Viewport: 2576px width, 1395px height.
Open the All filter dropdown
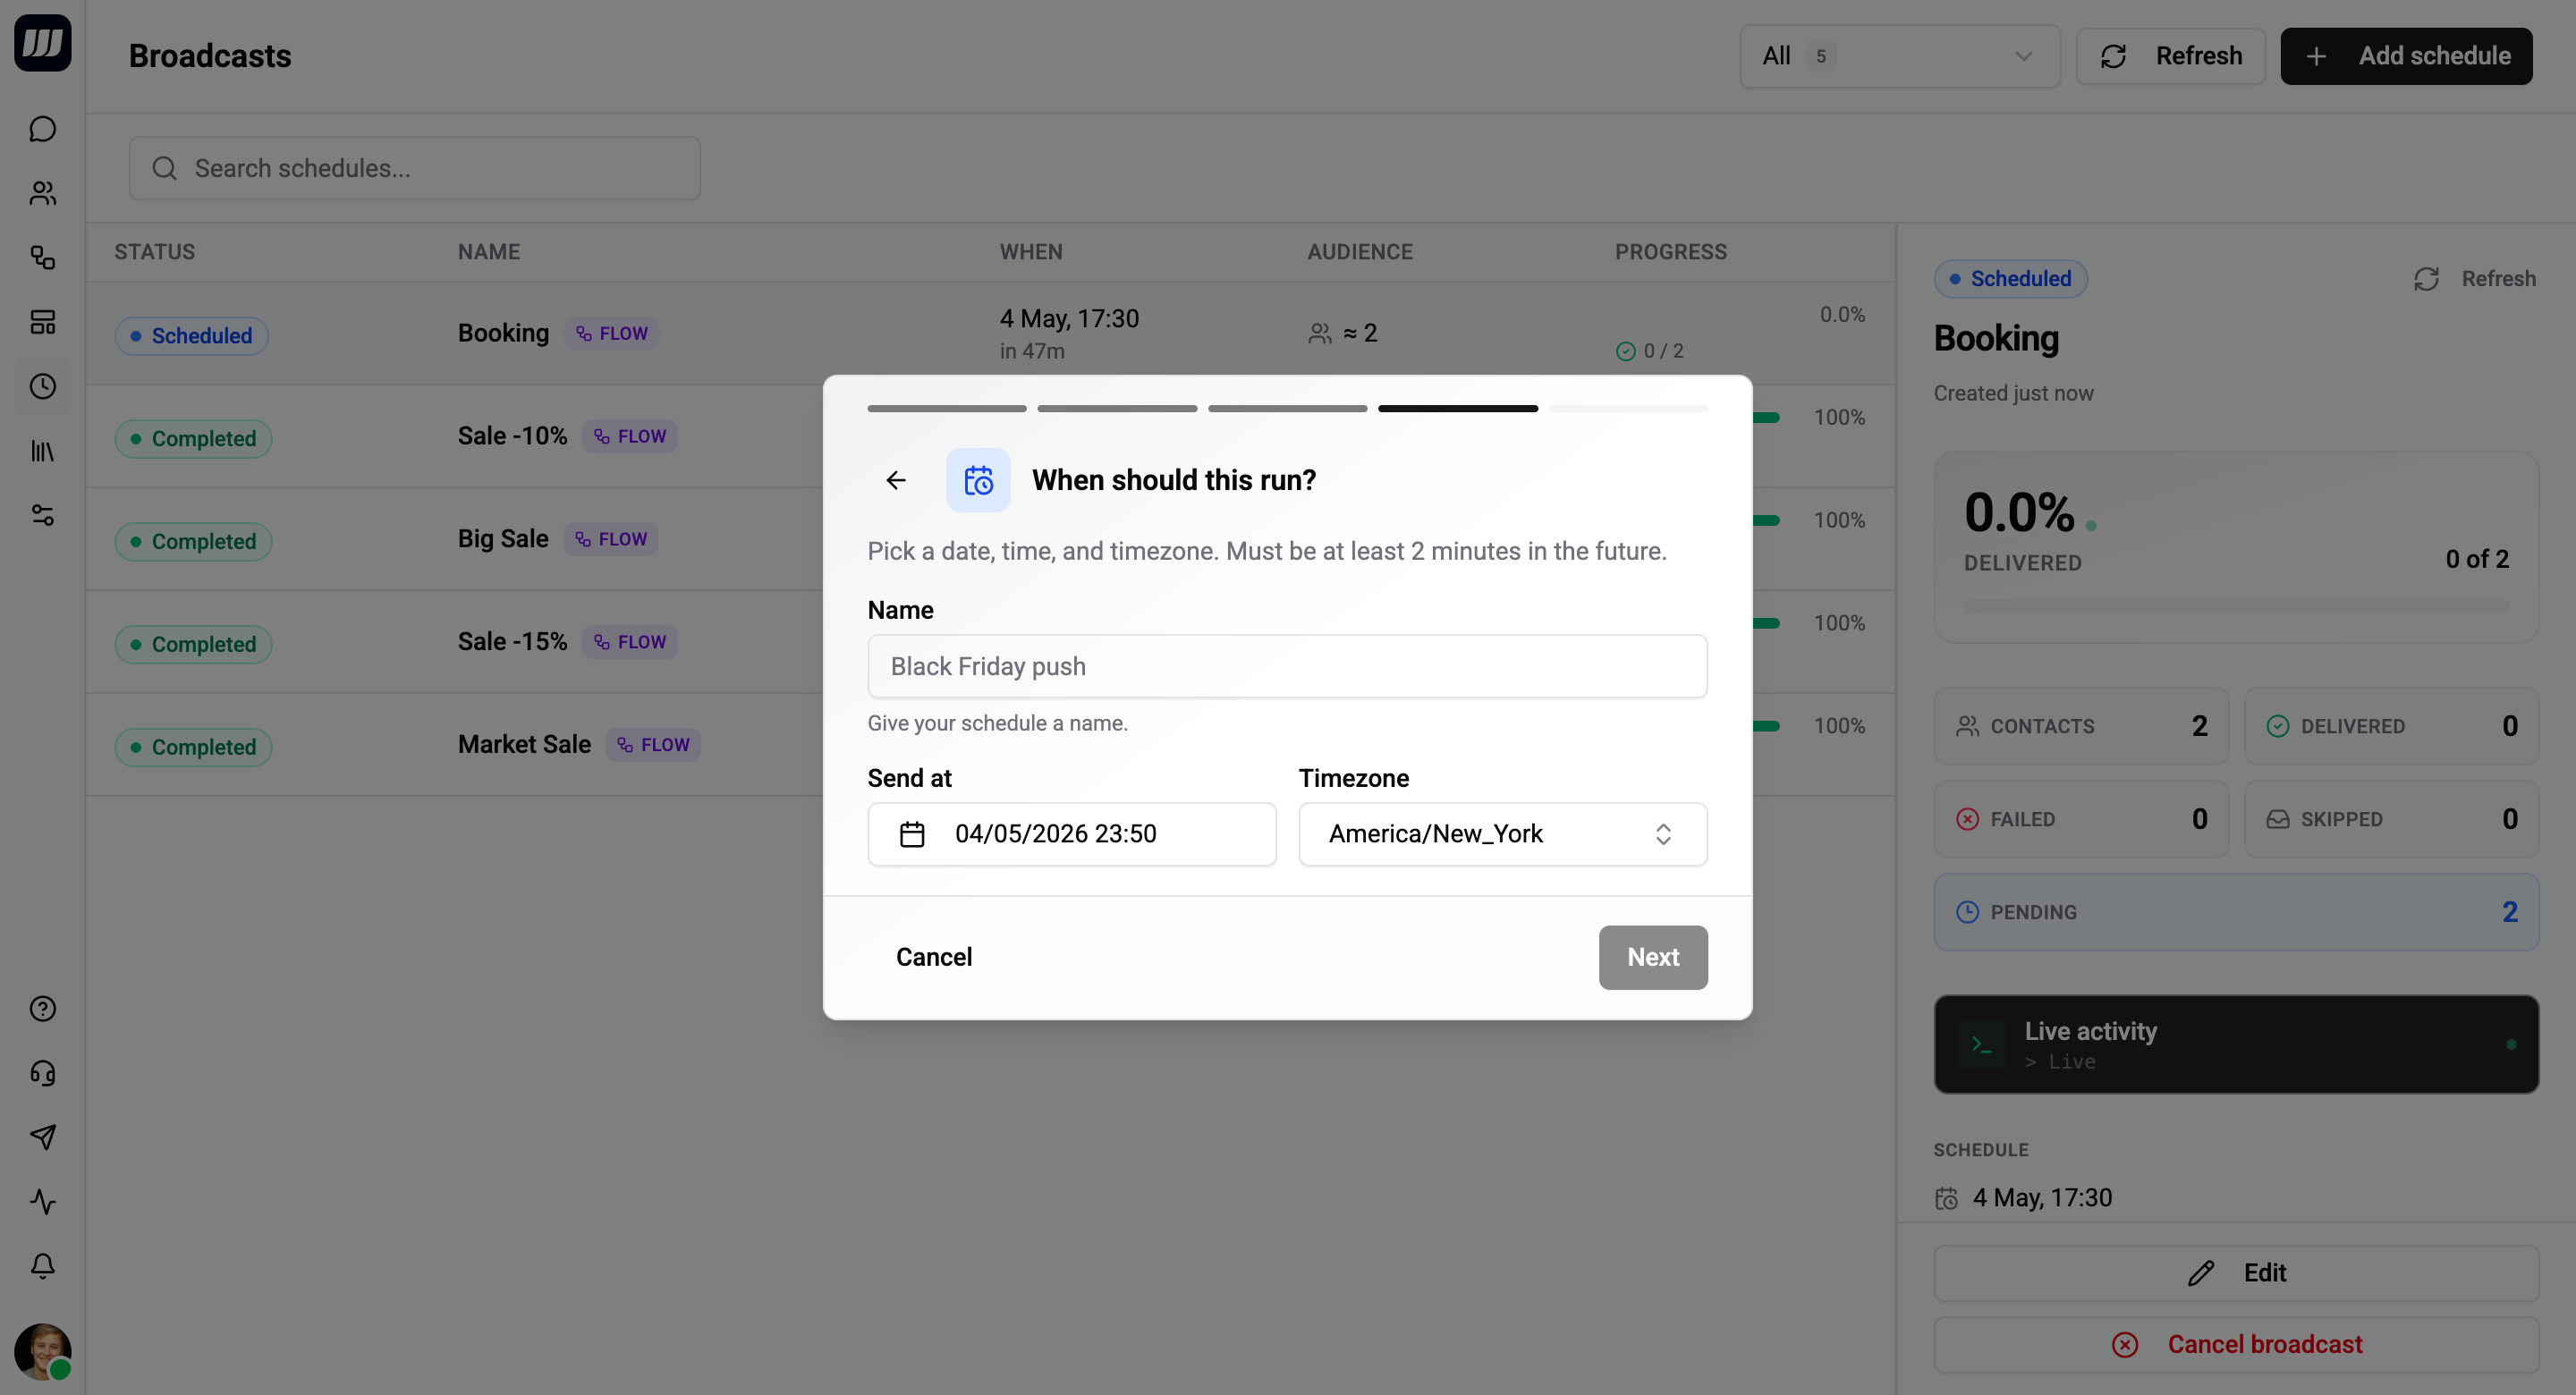pyautogui.click(x=1899, y=56)
